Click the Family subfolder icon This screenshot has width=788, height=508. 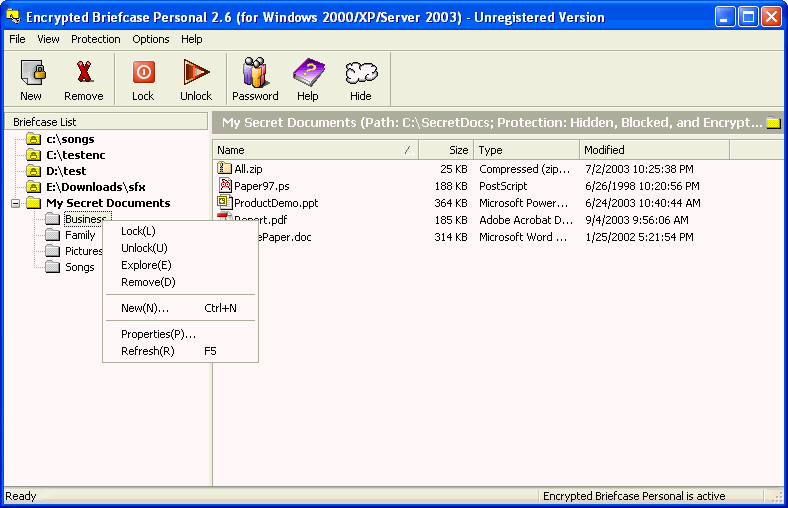click(52, 235)
